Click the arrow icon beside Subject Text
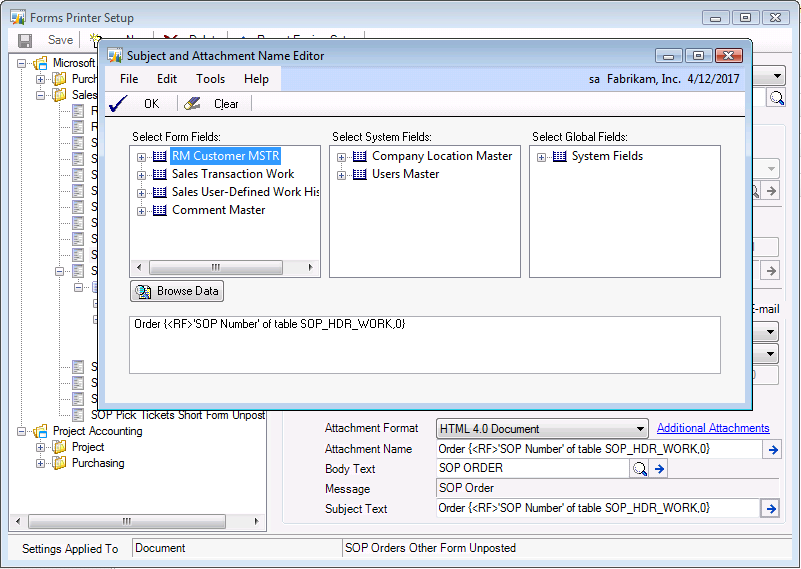This screenshot has width=801, height=569. point(770,509)
